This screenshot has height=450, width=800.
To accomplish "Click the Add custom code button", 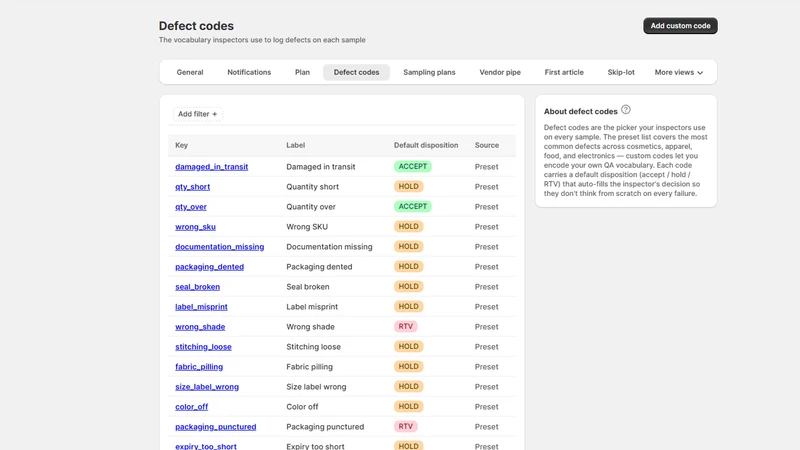I will (680, 26).
